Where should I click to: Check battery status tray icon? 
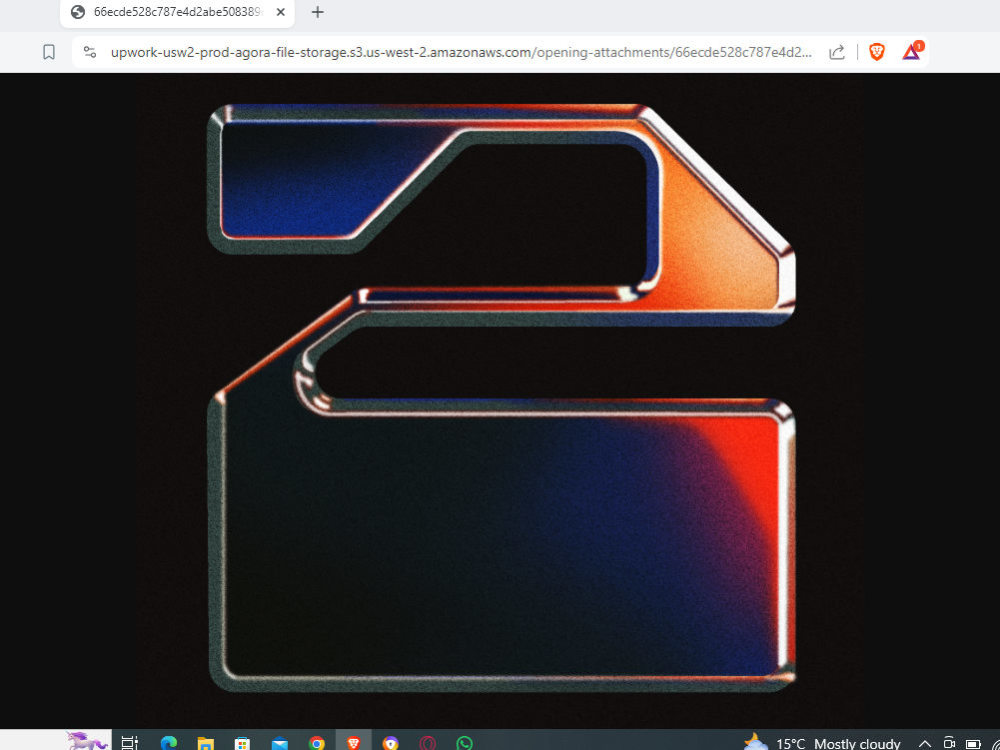click(973, 744)
